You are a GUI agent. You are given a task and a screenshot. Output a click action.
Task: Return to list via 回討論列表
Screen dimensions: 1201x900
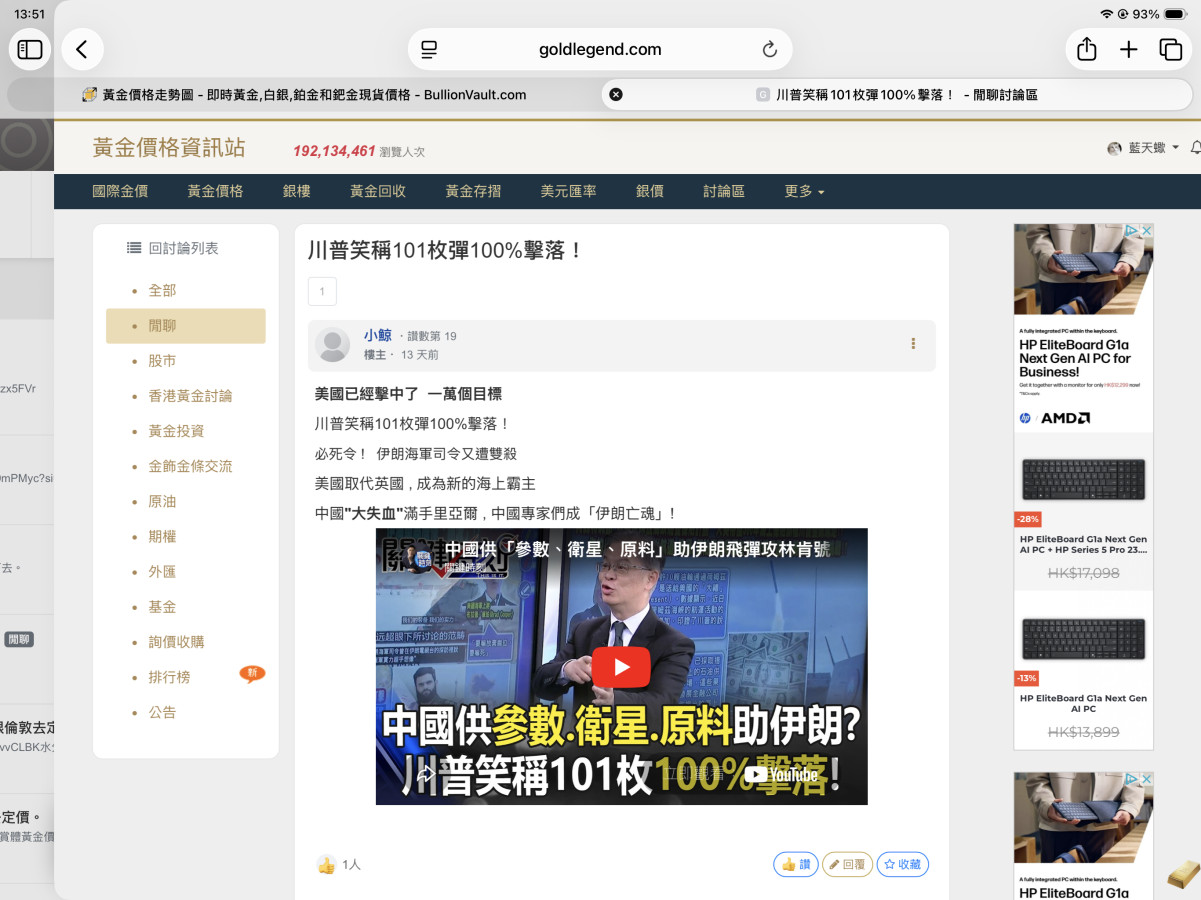(173, 248)
